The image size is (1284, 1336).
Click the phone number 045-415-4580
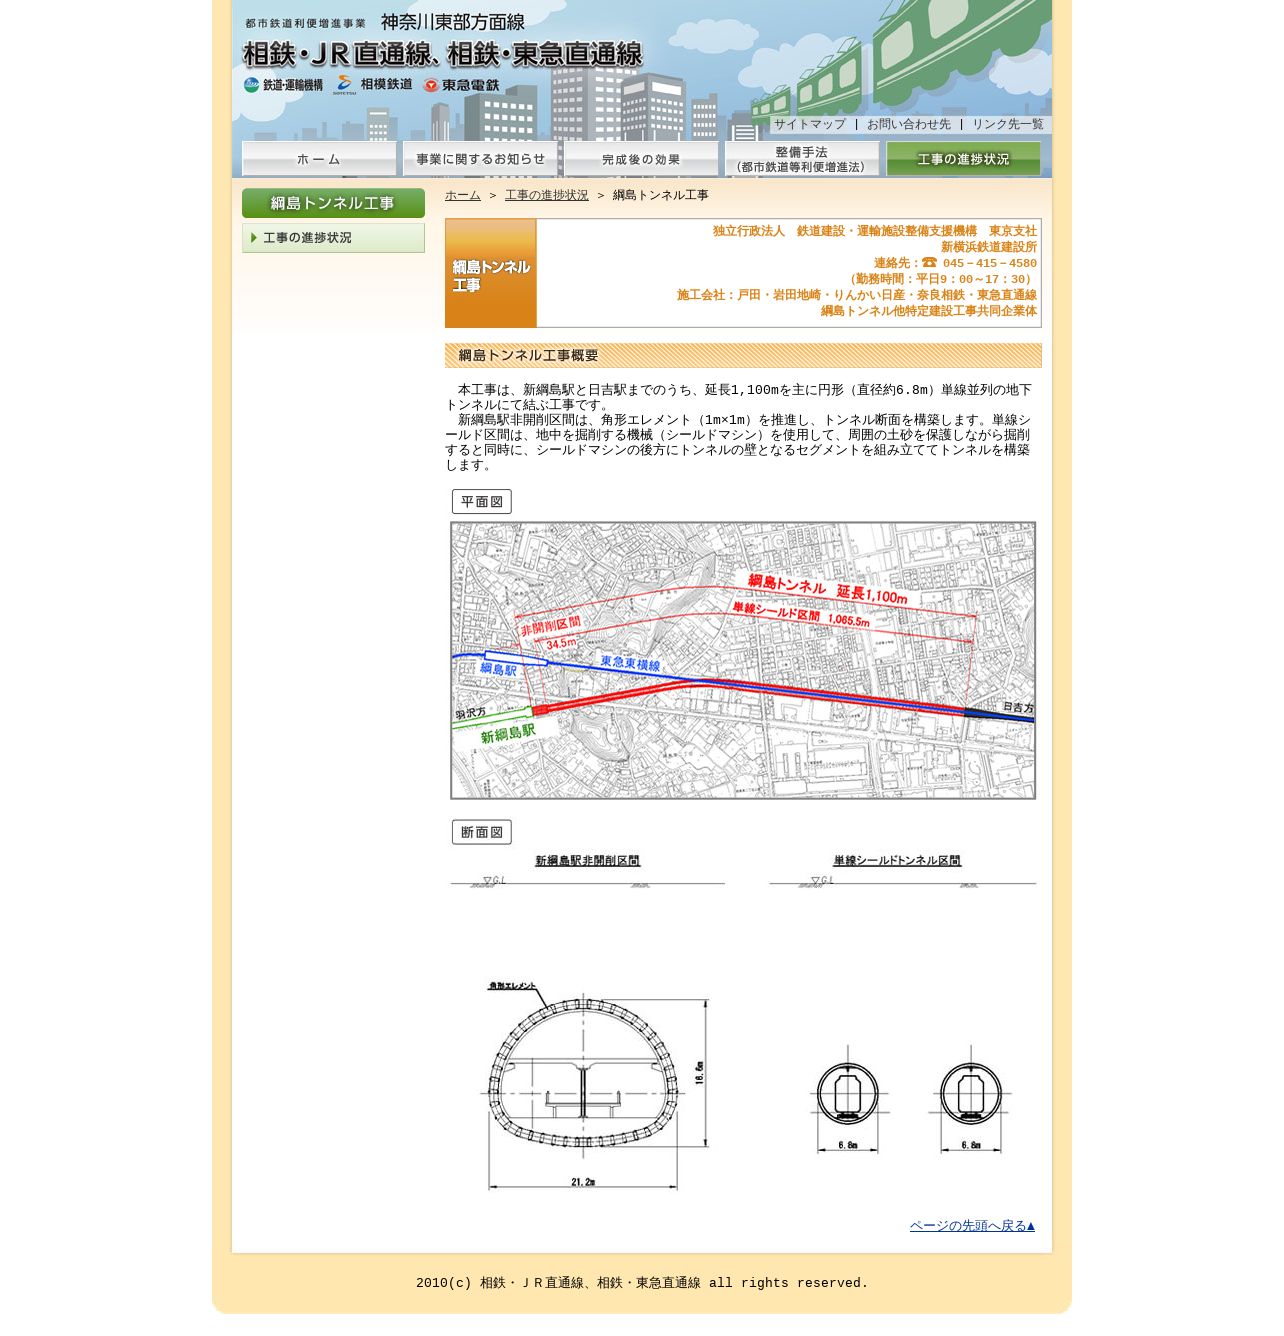[990, 264]
